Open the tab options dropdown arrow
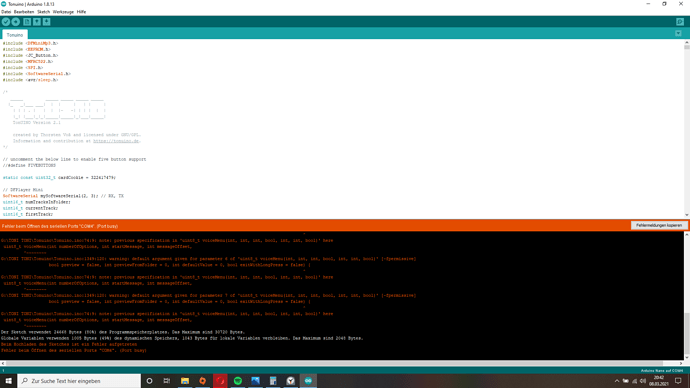The image size is (690, 388). [678, 33]
